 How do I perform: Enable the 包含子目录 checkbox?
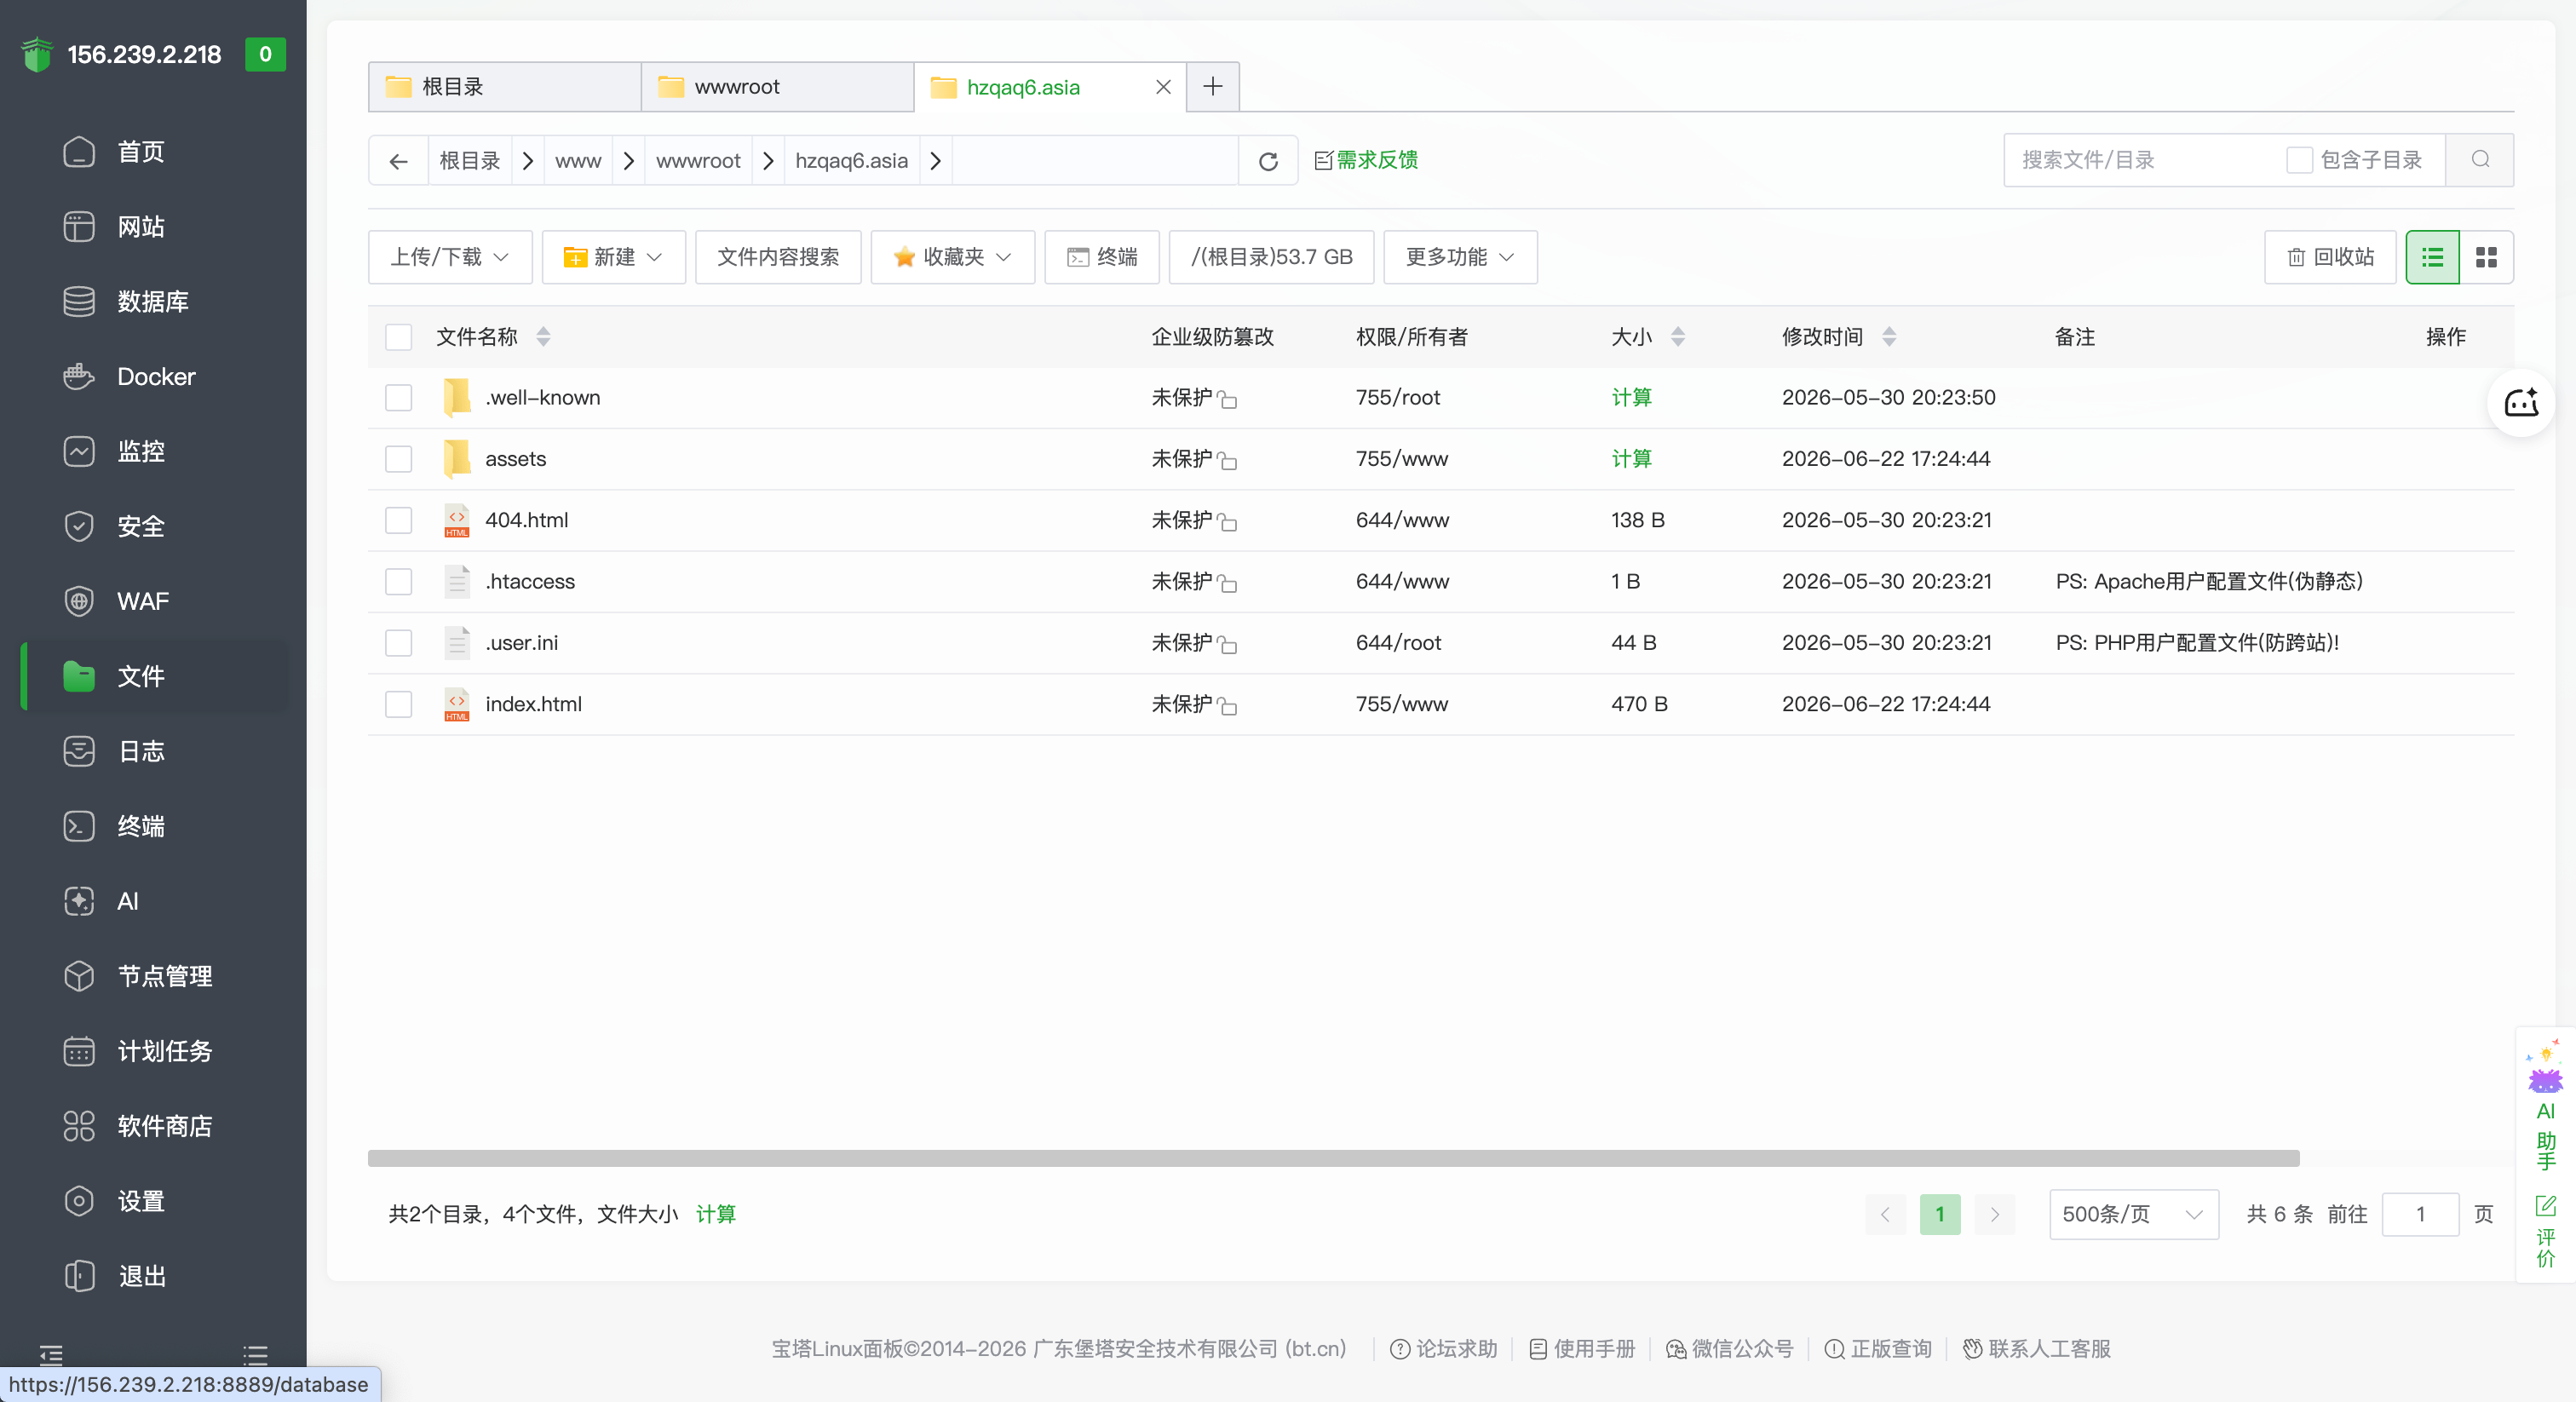[x=2299, y=160]
